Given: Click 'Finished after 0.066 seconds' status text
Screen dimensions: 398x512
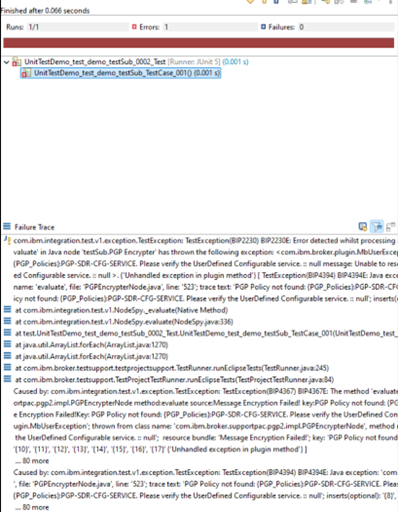Looking at the screenshot, I should click(45, 11).
